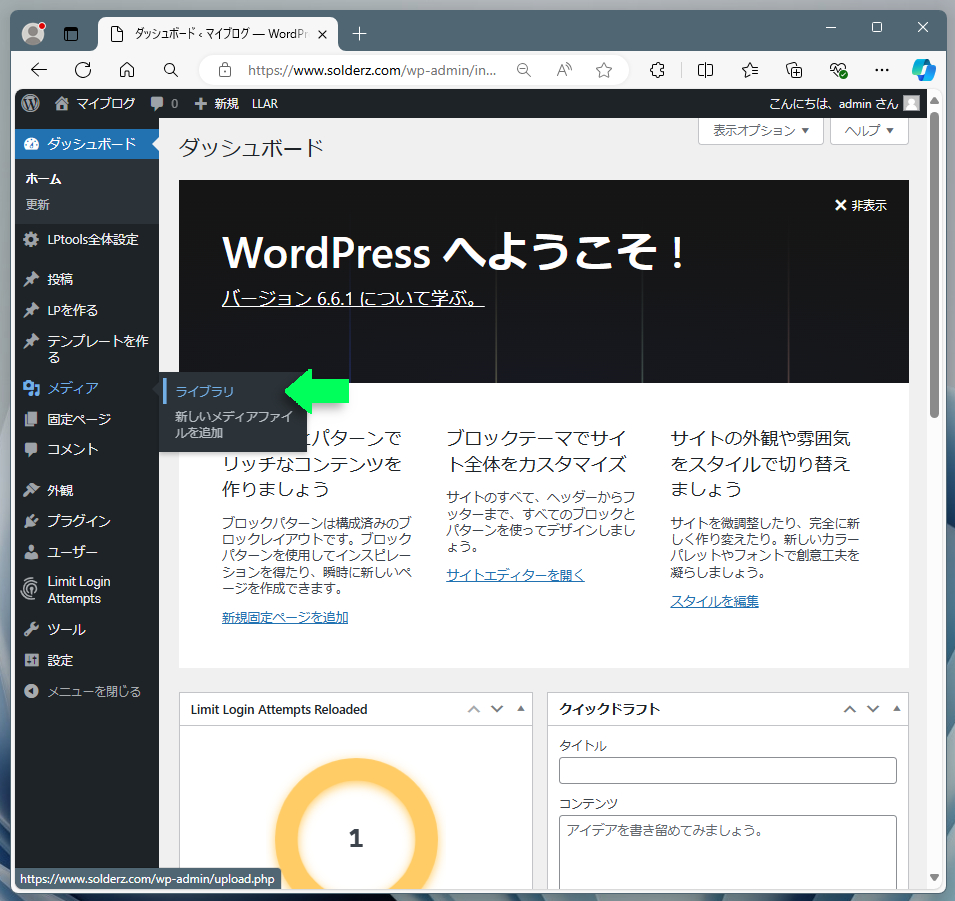Open マイブログ site home link
This screenshot has width=955, height=901.
click(94, 104)
